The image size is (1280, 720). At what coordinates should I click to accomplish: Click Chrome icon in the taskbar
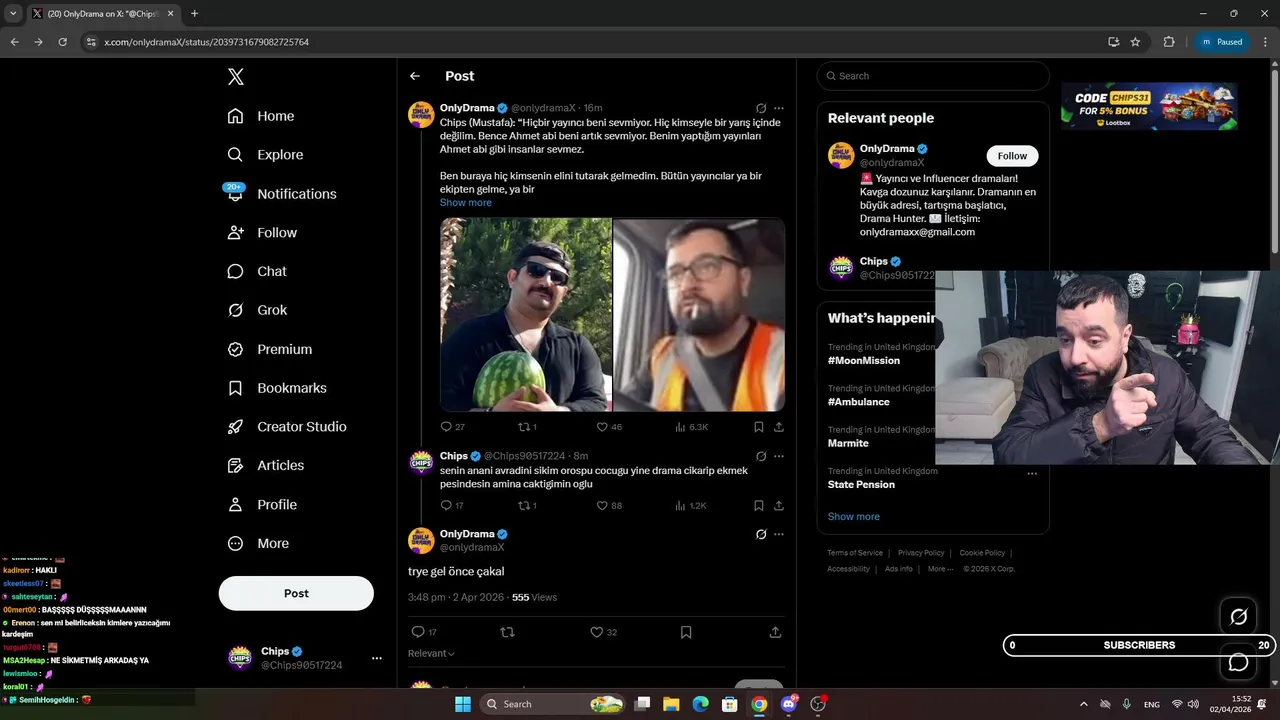pos(759,704)
